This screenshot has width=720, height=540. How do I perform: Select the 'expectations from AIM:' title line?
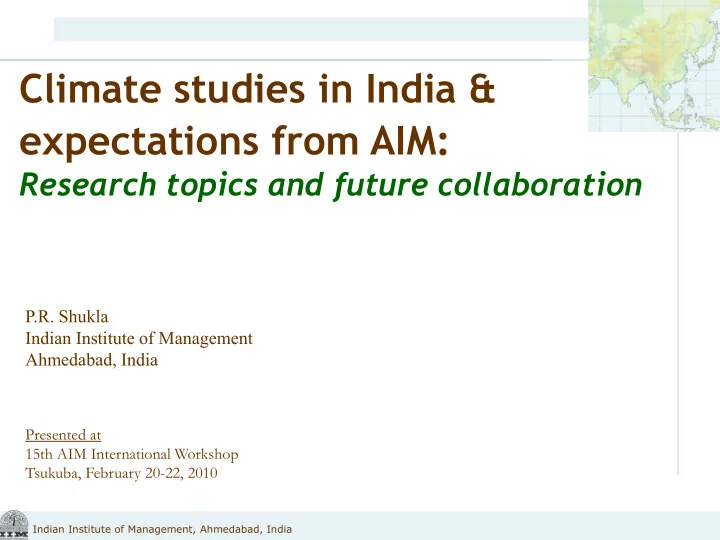pos(234,141)
